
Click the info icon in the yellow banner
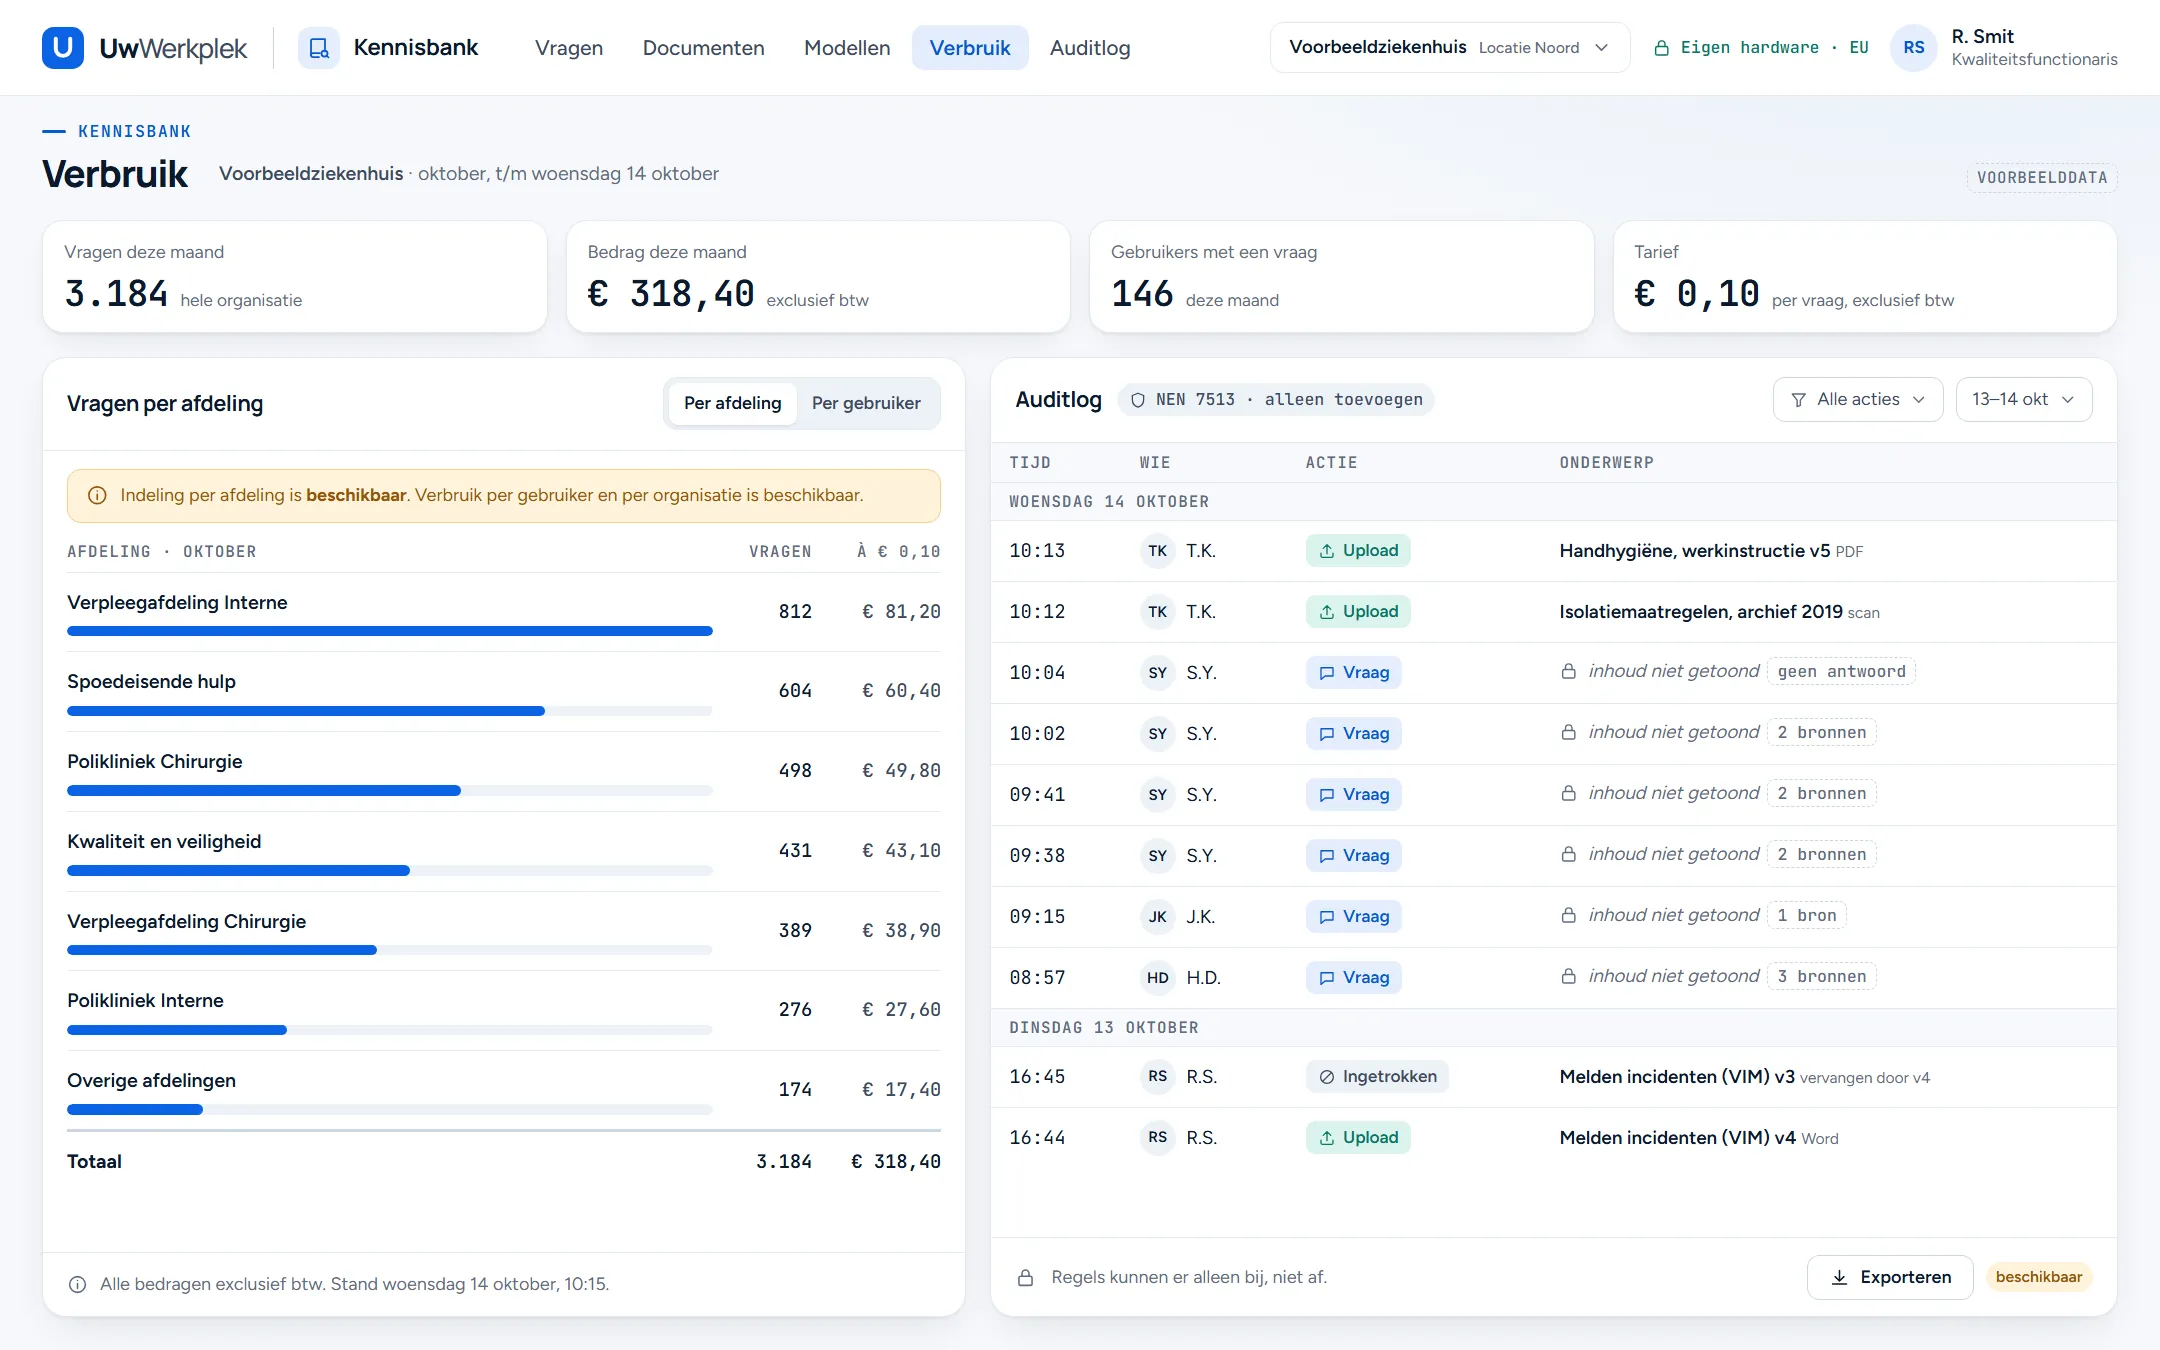click(97, 496)
